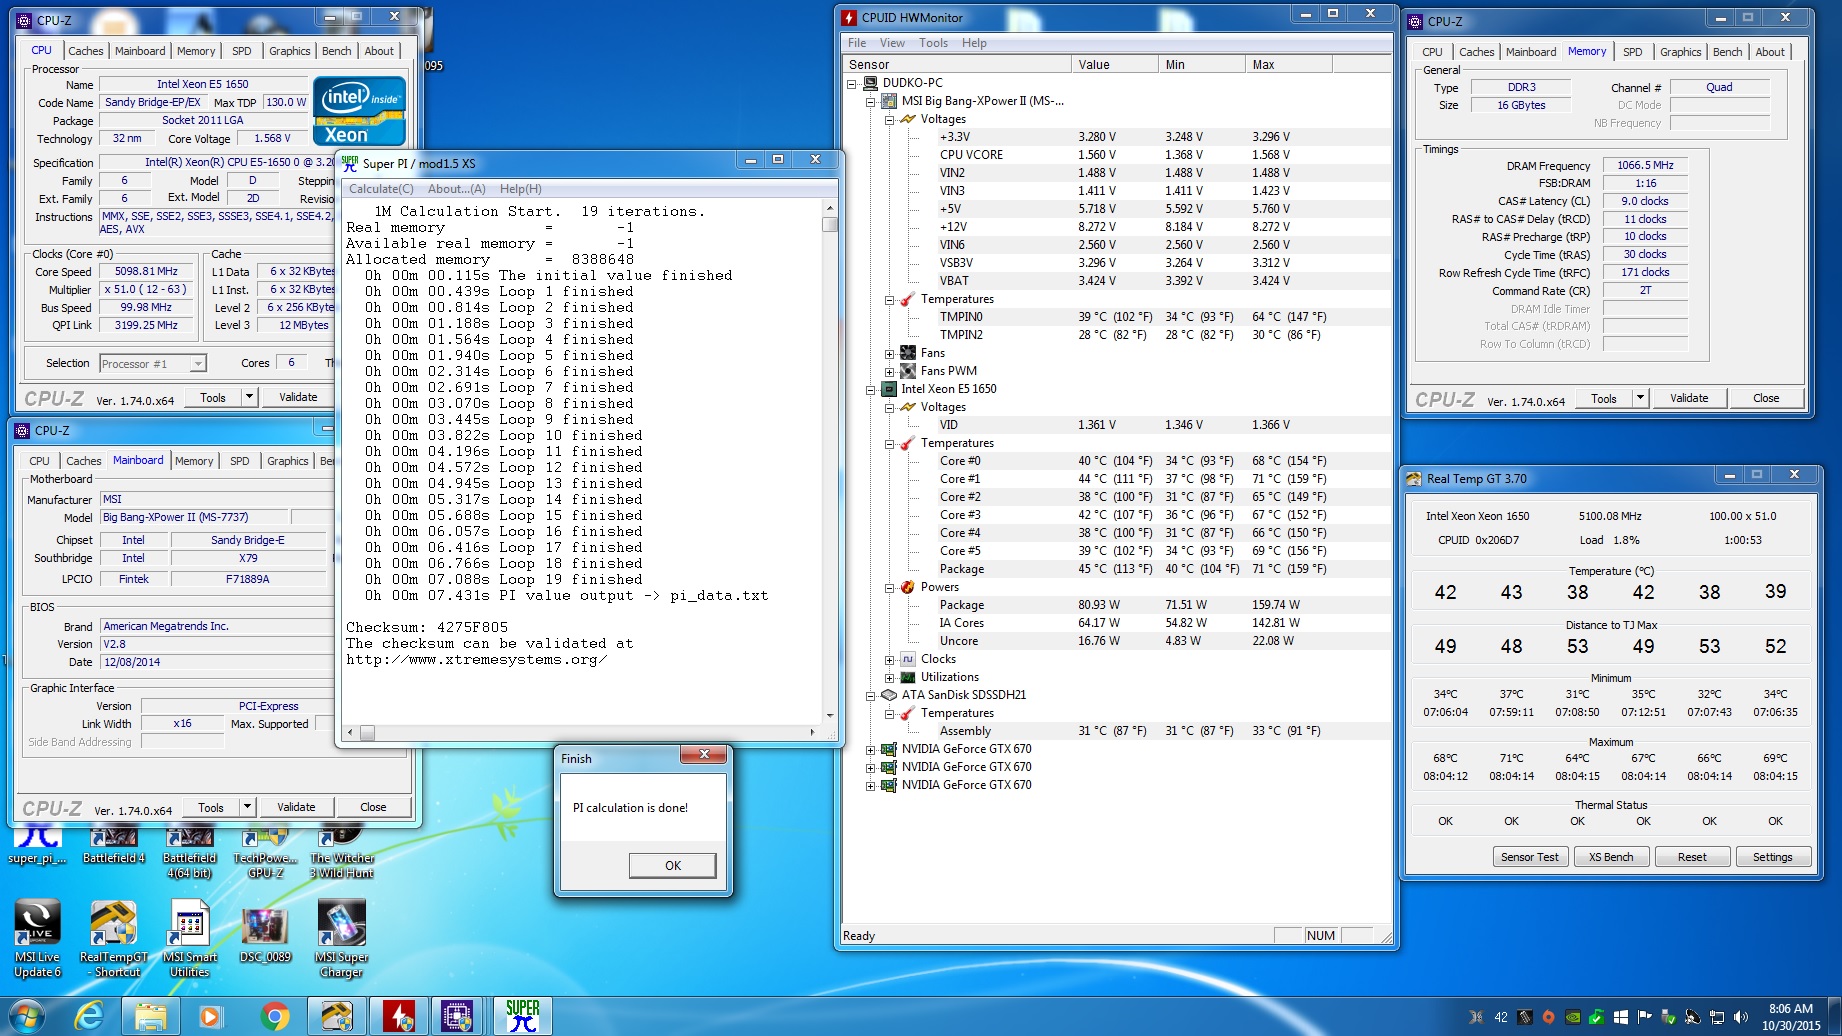Click the Intel Xeon E5 1650 CPU icon in HWMonitor
Image resolution: width=1842 pixels, height=1036 pixels.
(889, 389)
